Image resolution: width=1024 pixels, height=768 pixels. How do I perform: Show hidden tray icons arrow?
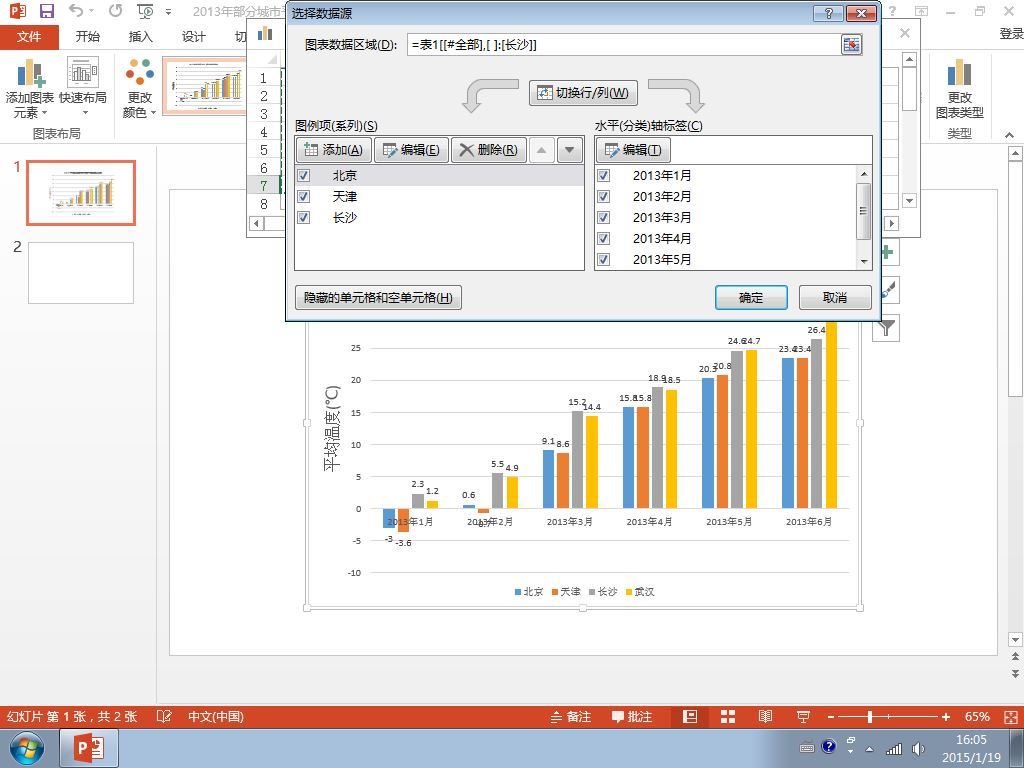click(x=869, y=749)
